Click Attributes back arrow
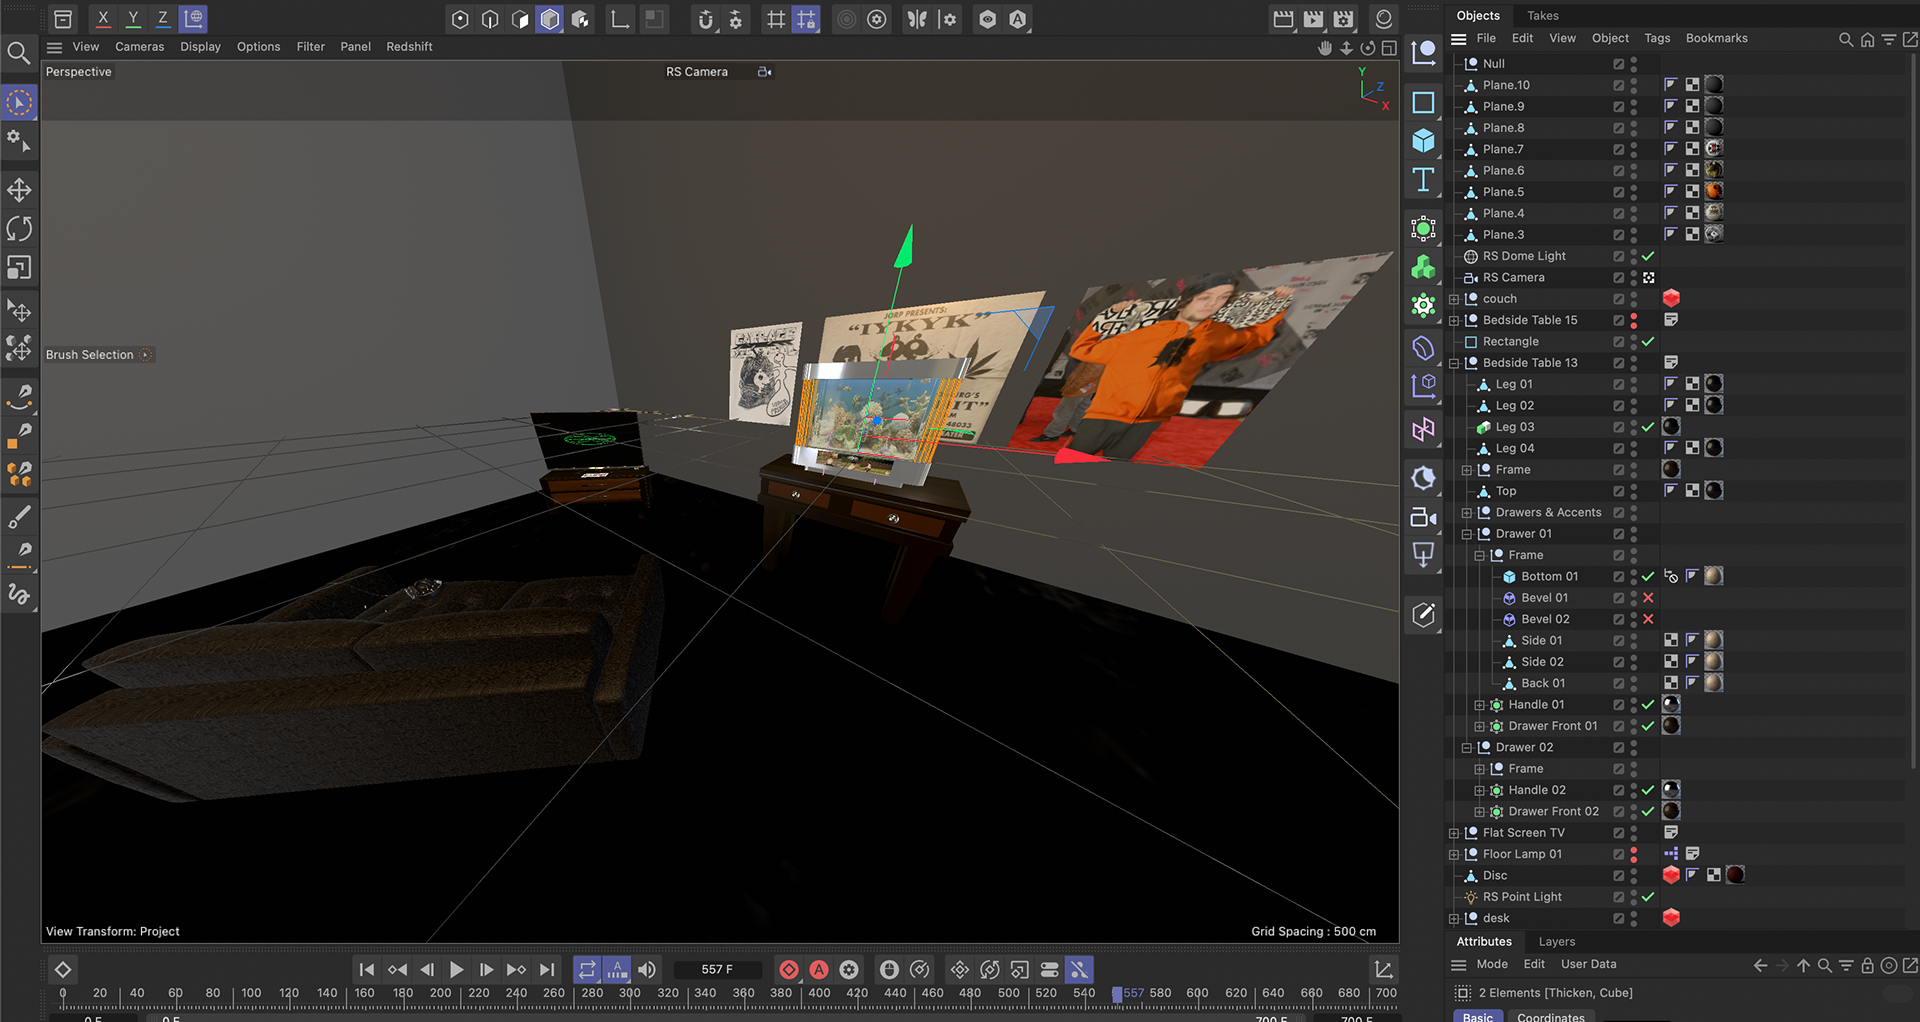The height and width of the screenshot is (1022, 1920). click(1760, 965)
